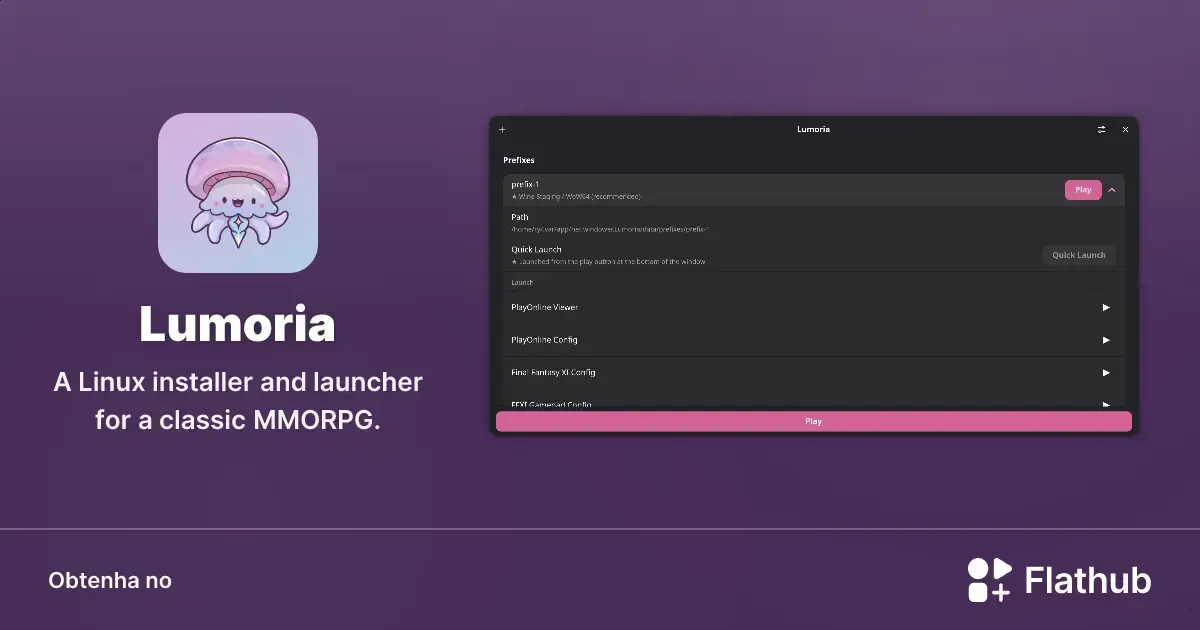Select the Final Fantasy XI Config text
Screen dimensions: 1200x630
pos(553,372)
